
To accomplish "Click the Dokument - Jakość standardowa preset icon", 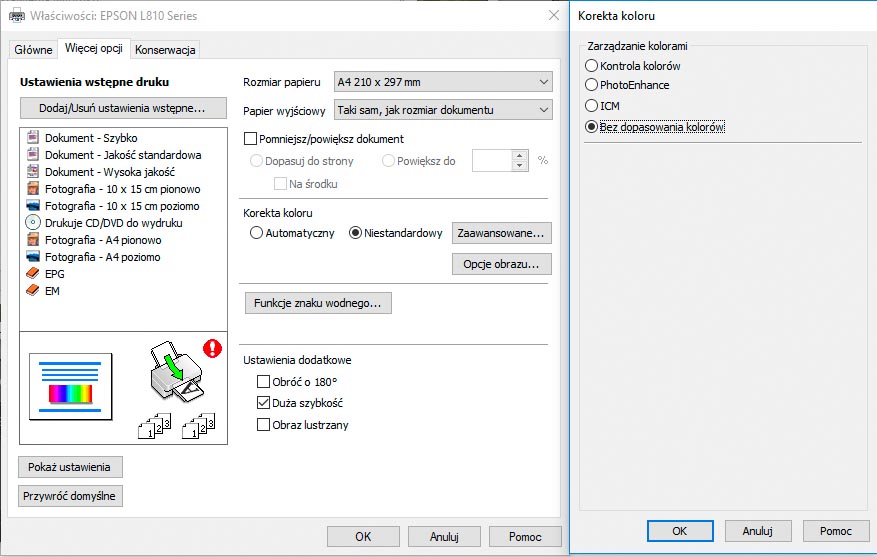I will (33, 154).
